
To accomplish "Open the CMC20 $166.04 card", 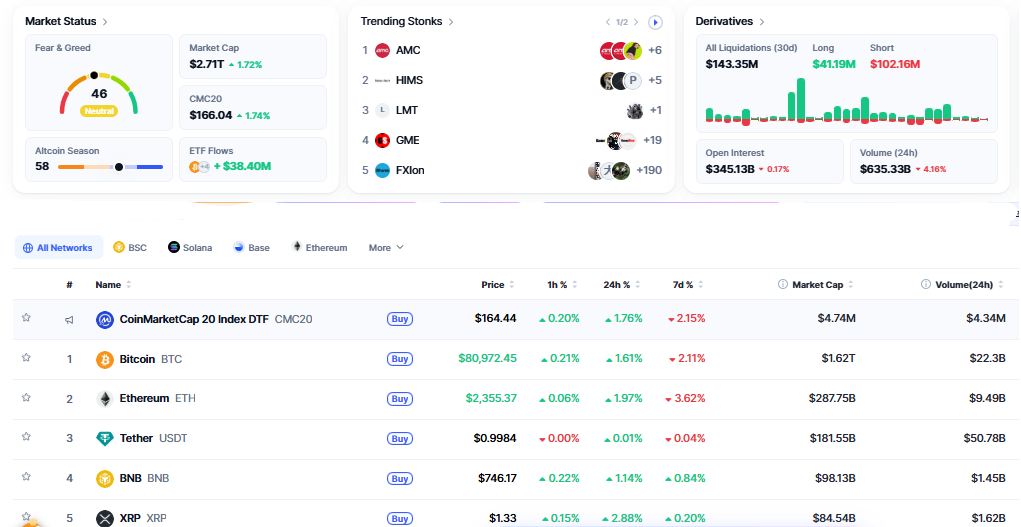I will pos(253,107).
